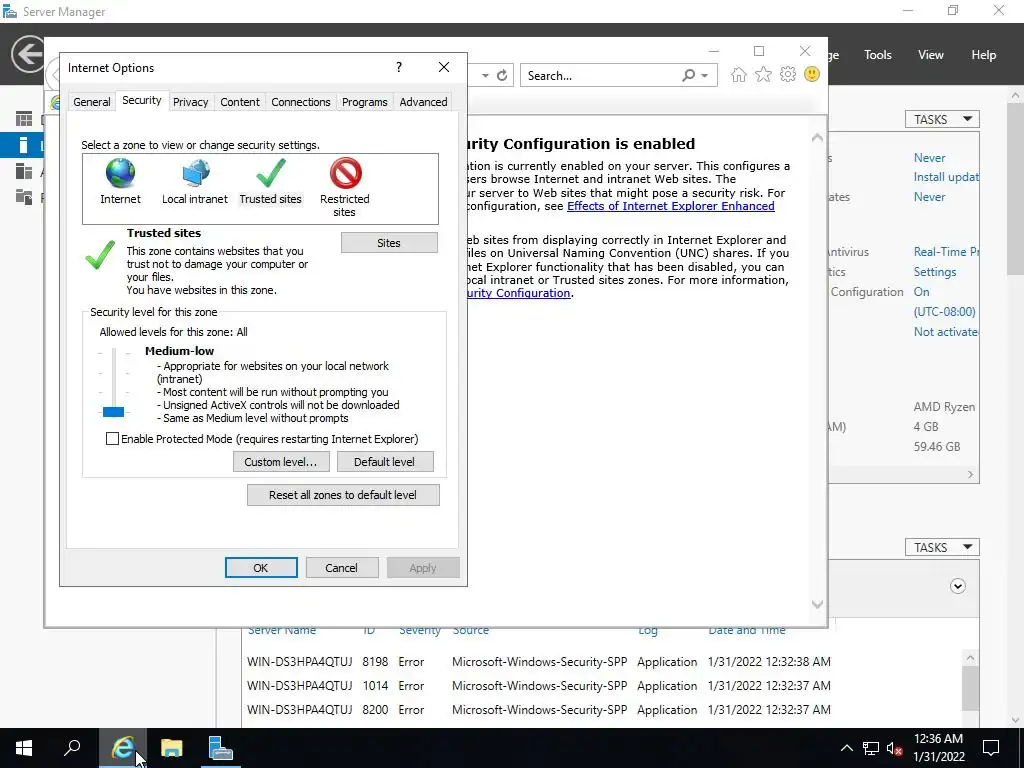Switch to the Connections tab

(301, 102)
